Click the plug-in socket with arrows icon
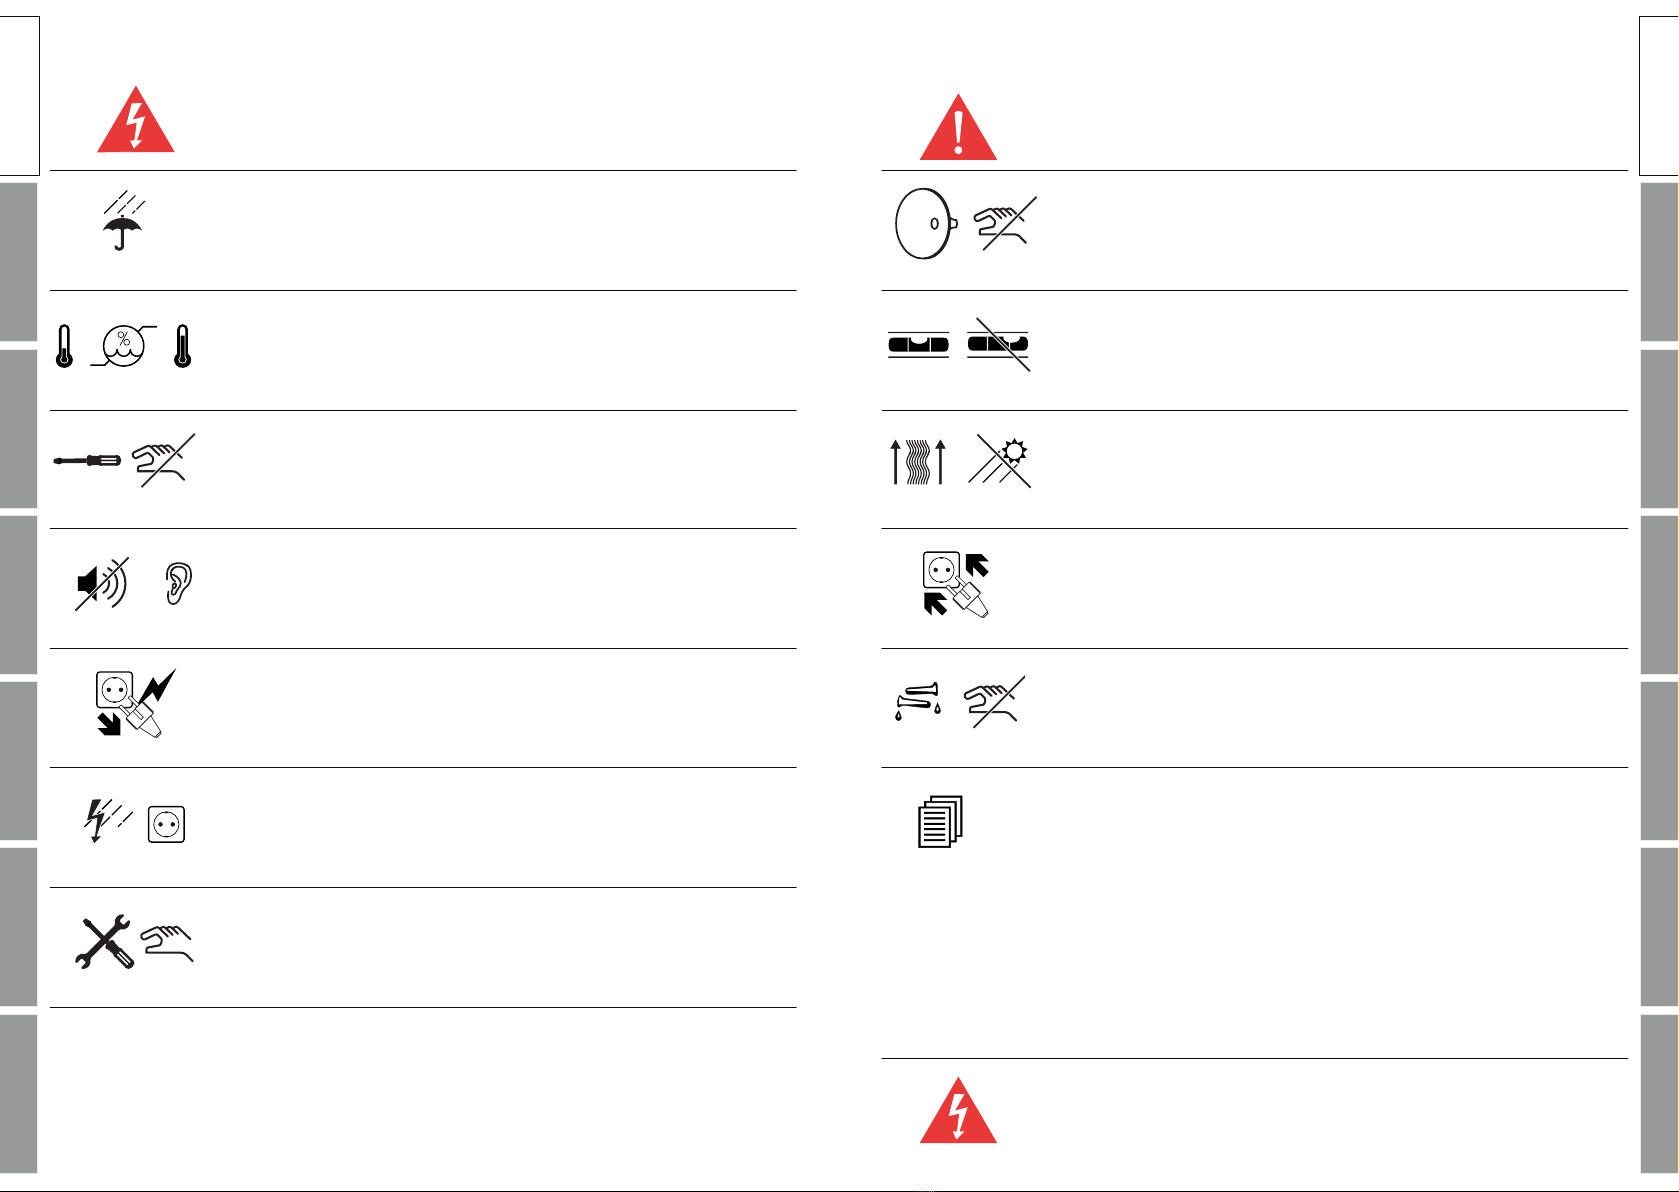 click(956, 584)
